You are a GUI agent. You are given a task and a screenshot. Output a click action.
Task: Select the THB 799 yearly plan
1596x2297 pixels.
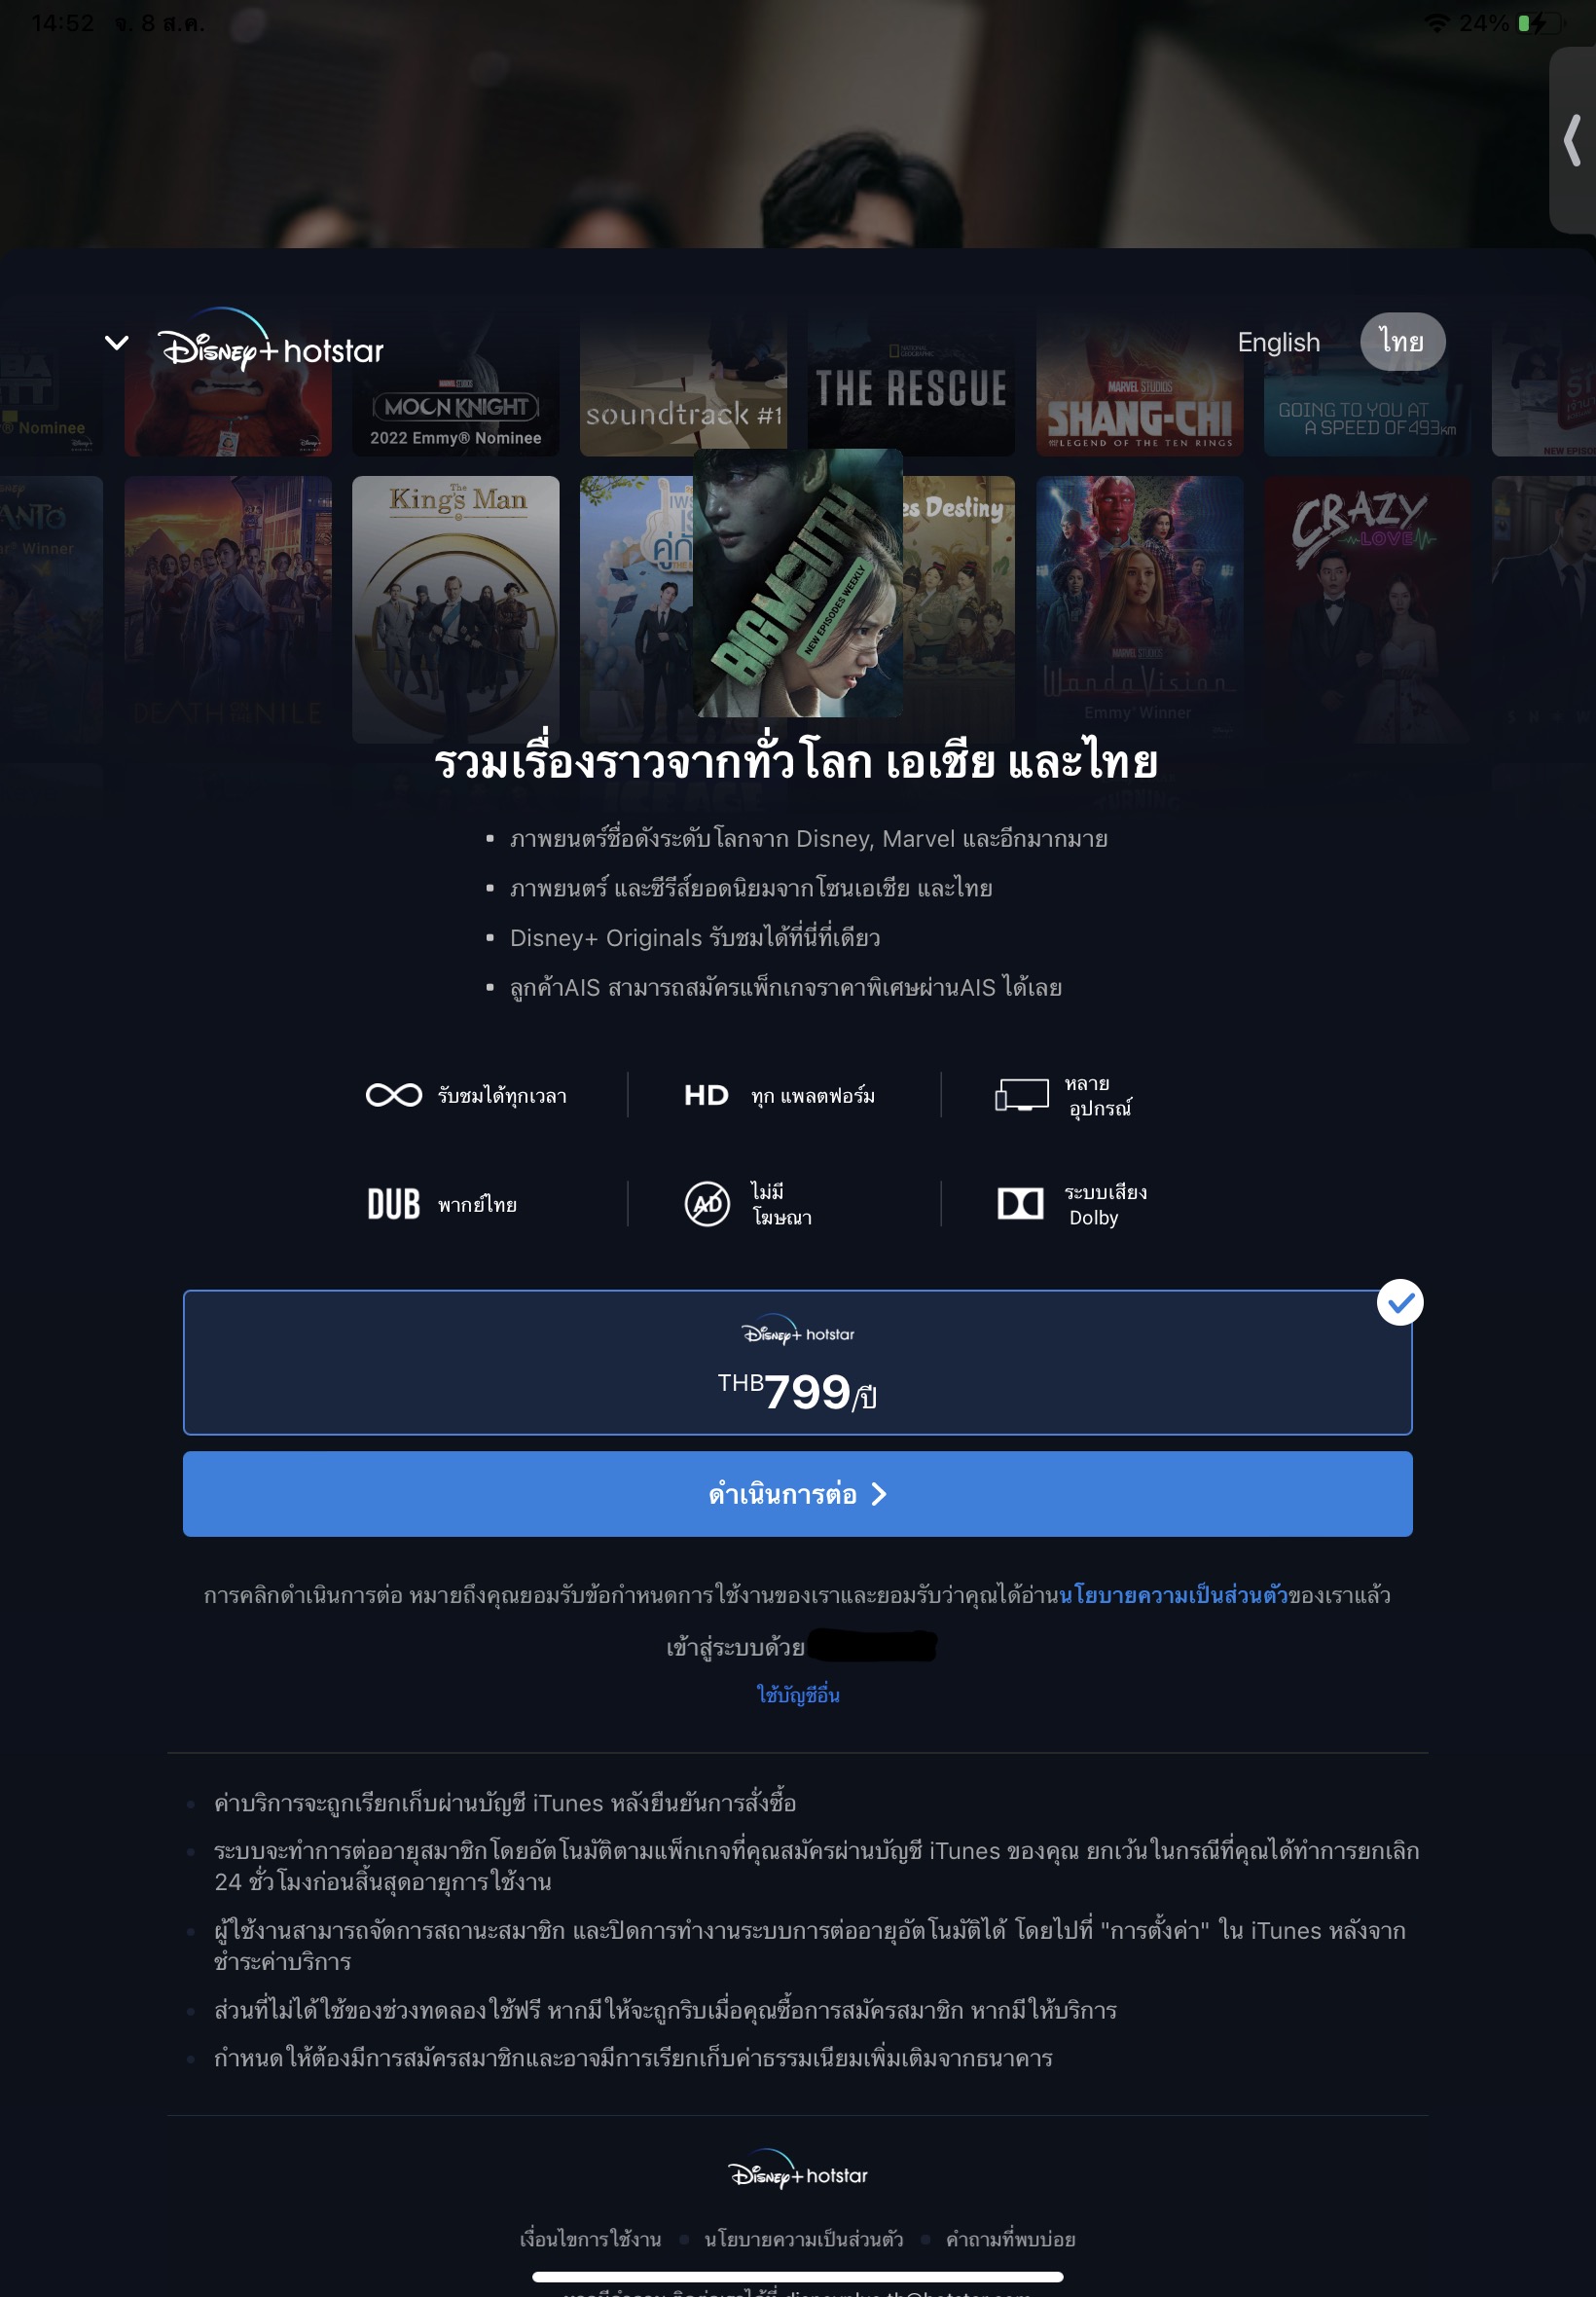pyautogui.click(x=797, y=1362)
